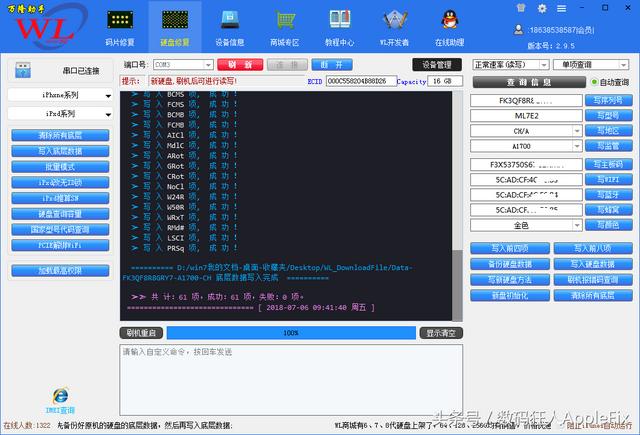
Task: Open the 商城专区 shopping cart icon
Action: (285, 27)
